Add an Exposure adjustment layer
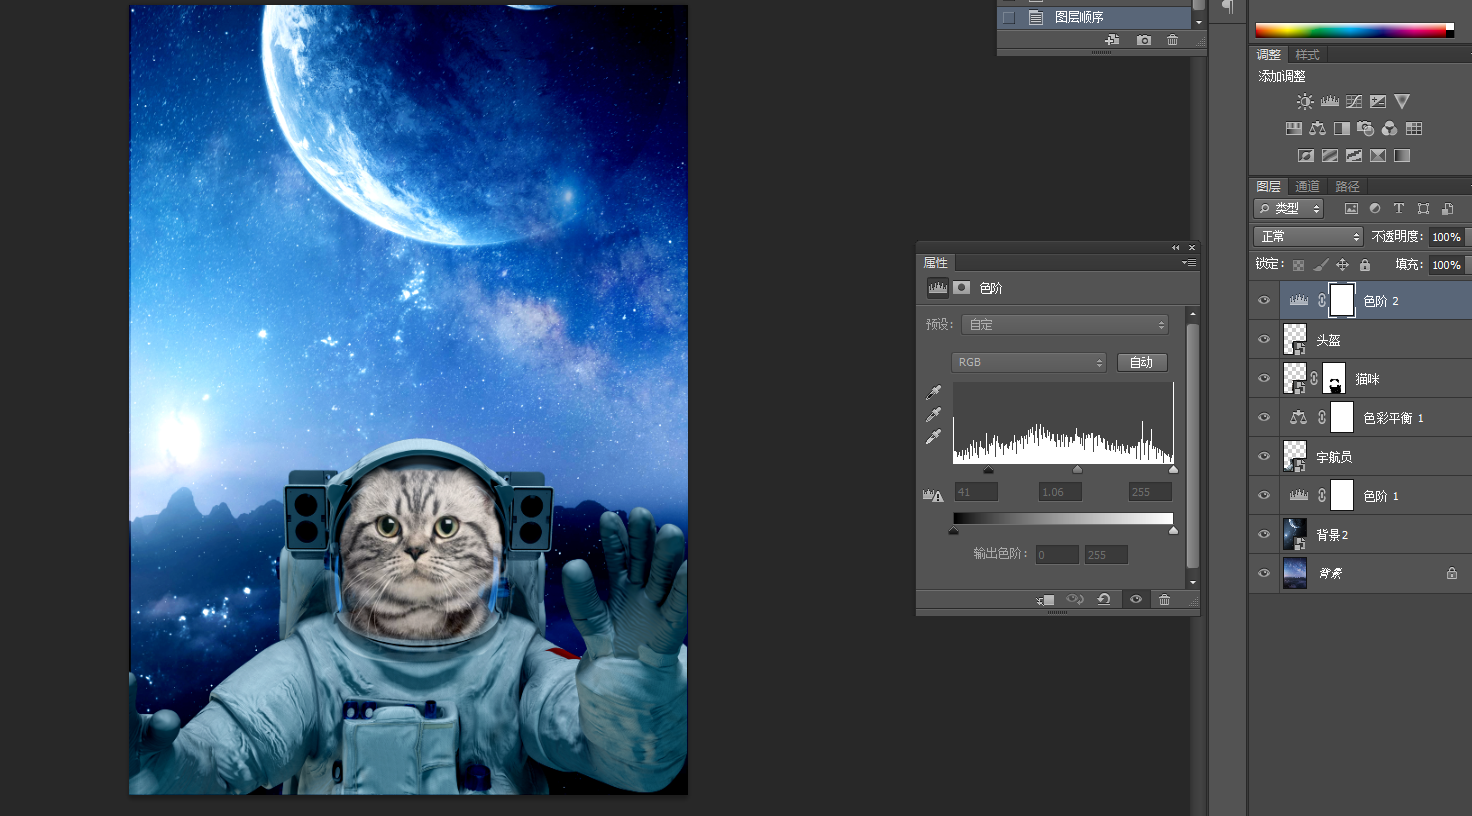This screenshot has width=1472, height=816. coord(1378,102)
